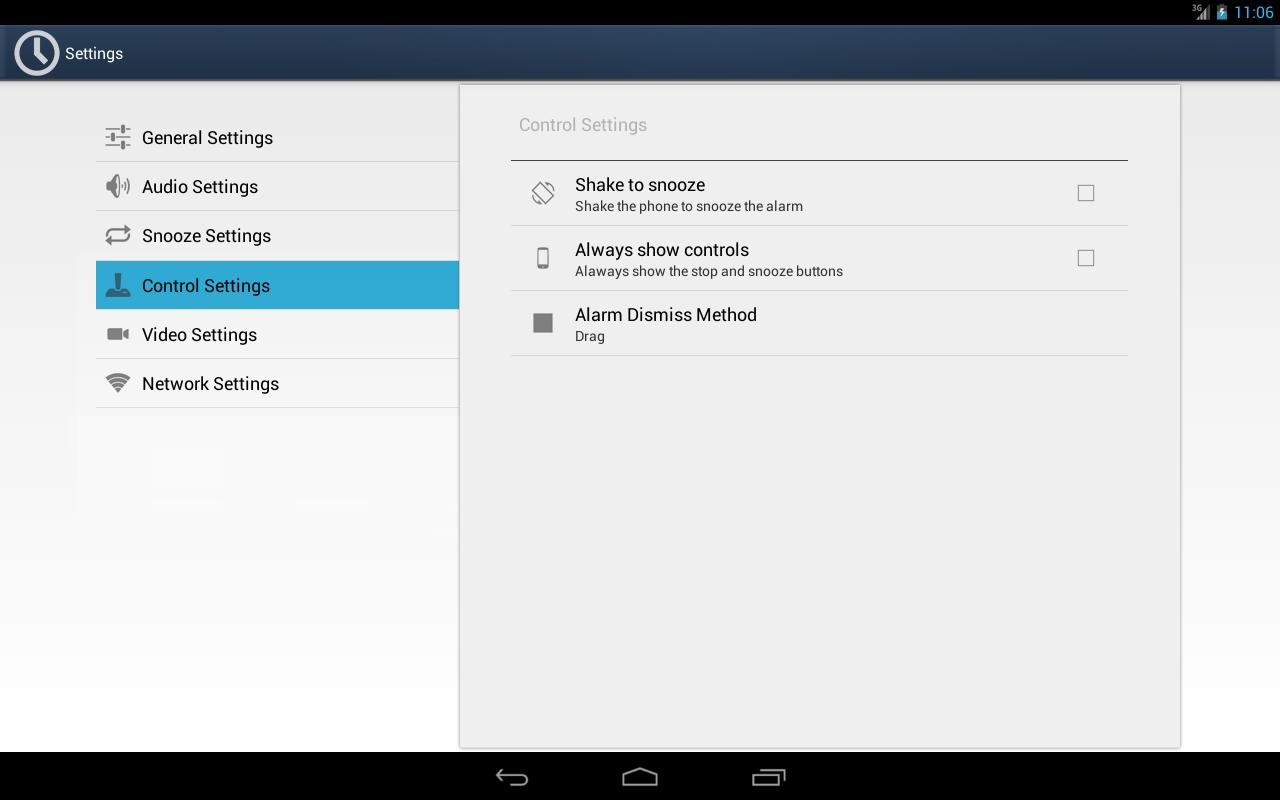Tap the Android back navigation button

512,777
